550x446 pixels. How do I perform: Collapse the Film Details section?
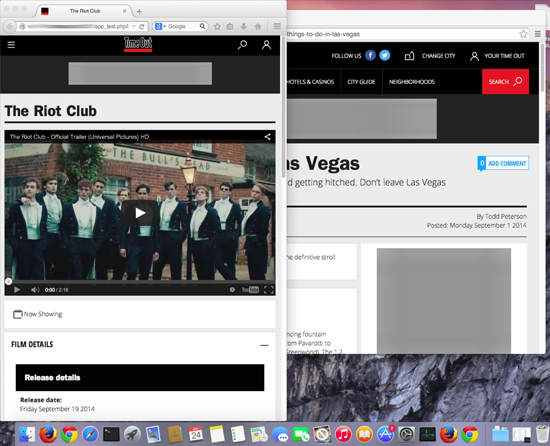[x=264, y=345]
